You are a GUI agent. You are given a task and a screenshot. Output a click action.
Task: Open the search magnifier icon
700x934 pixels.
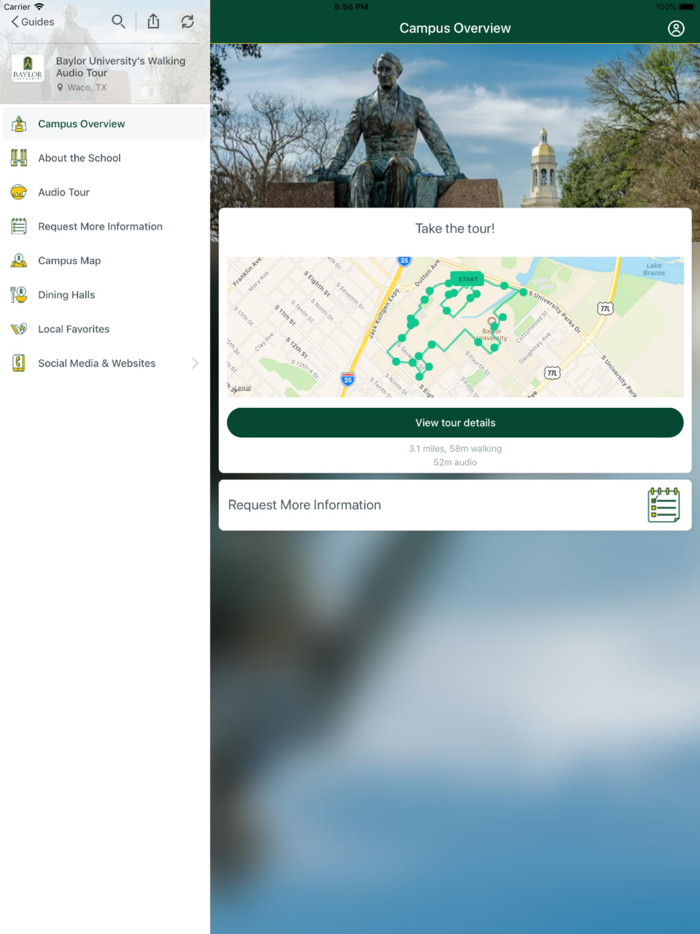(118, 22)
